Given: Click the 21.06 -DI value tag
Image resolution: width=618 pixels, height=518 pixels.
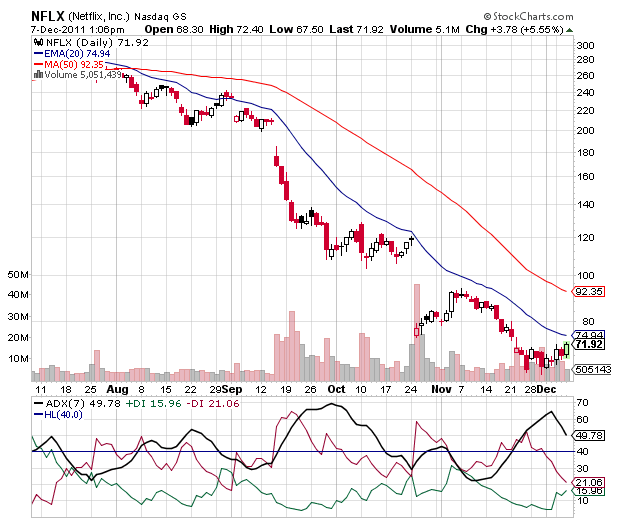Looking at the screenshot, I should point(588,483).
